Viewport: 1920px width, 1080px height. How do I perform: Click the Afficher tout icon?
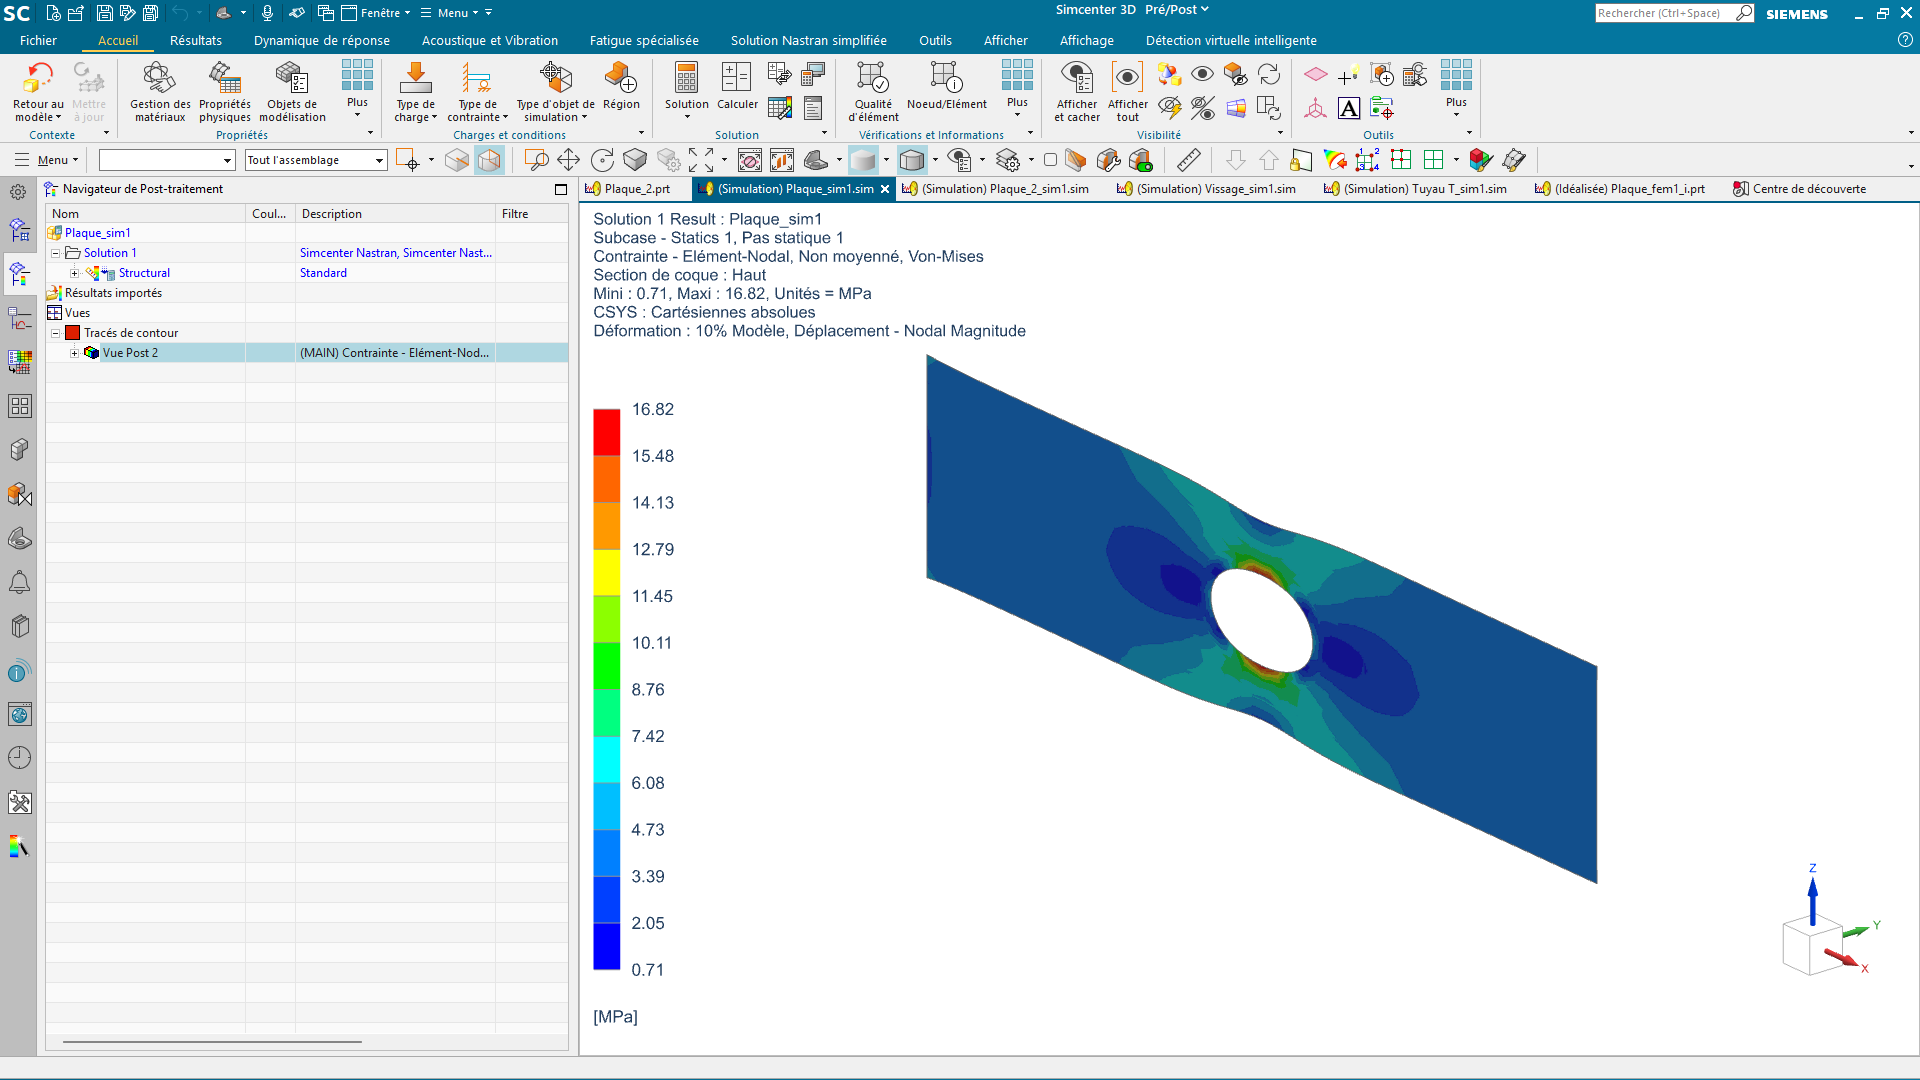1127,78
